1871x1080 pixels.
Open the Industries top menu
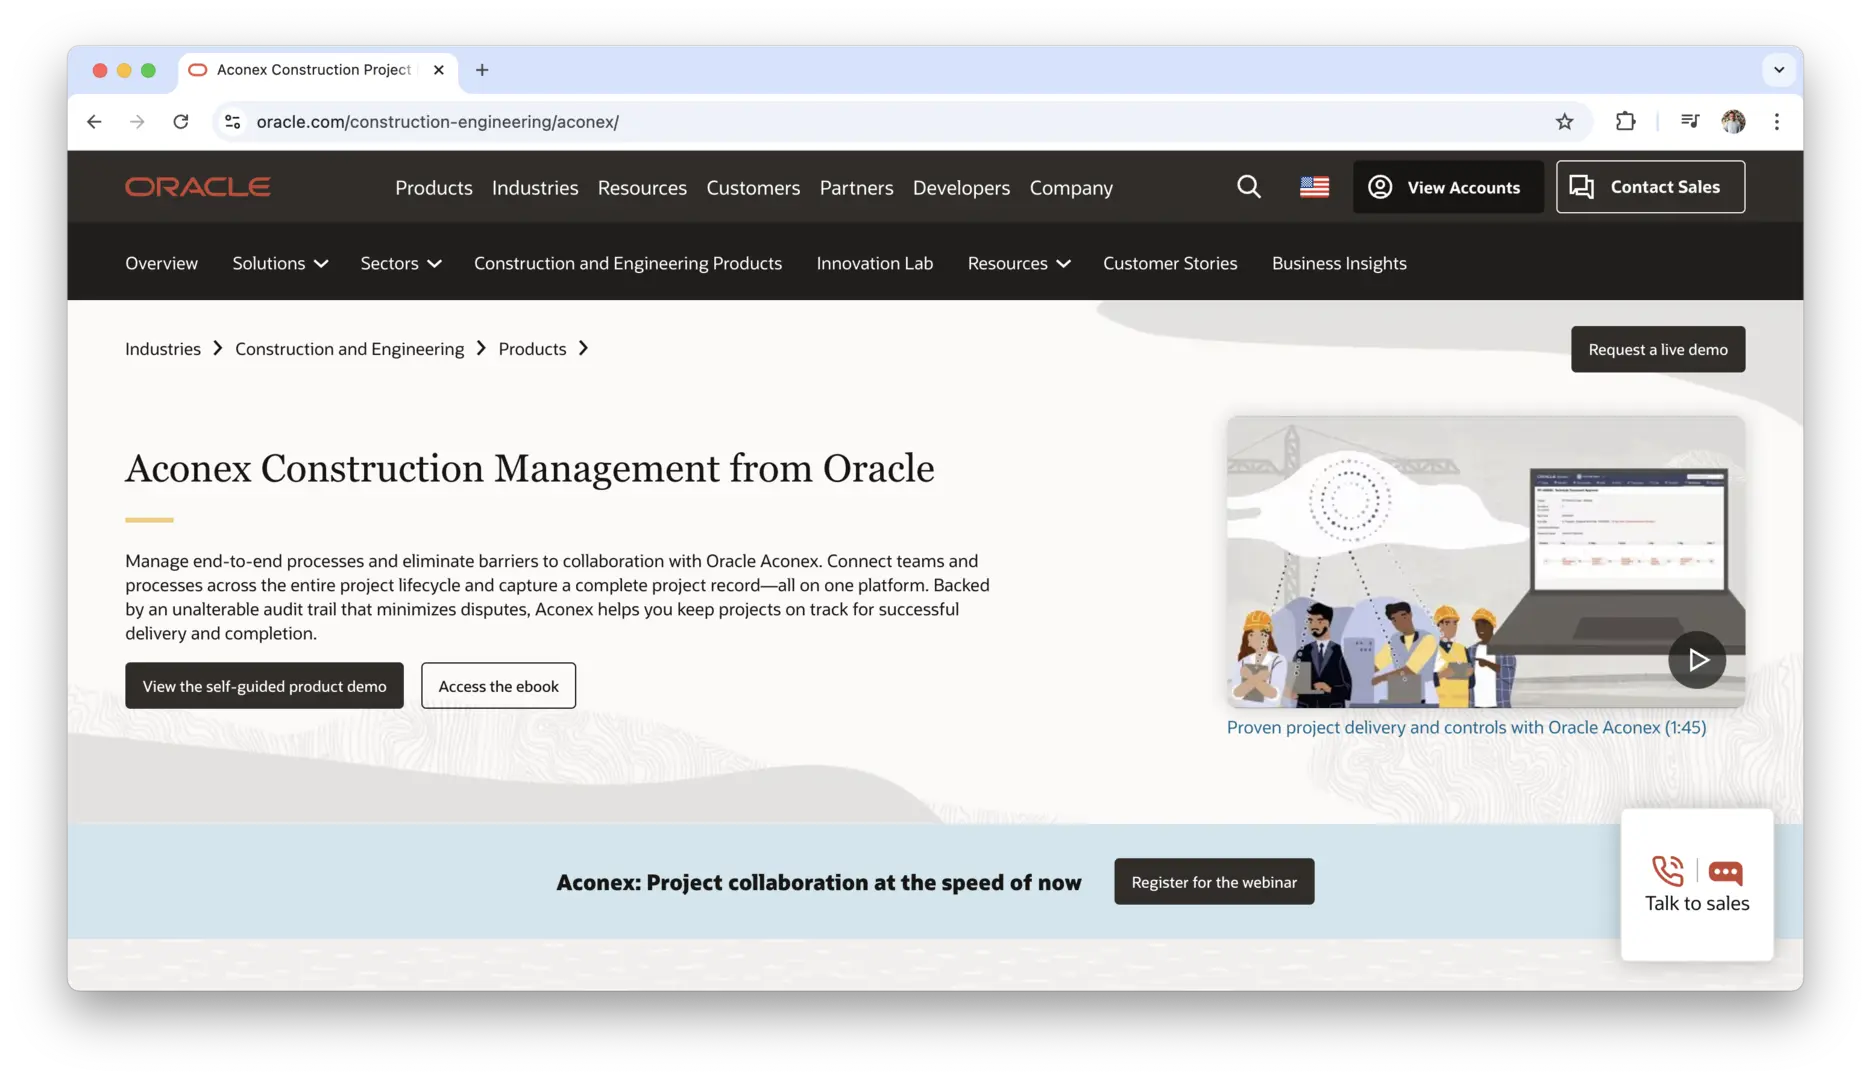point(535,188)
